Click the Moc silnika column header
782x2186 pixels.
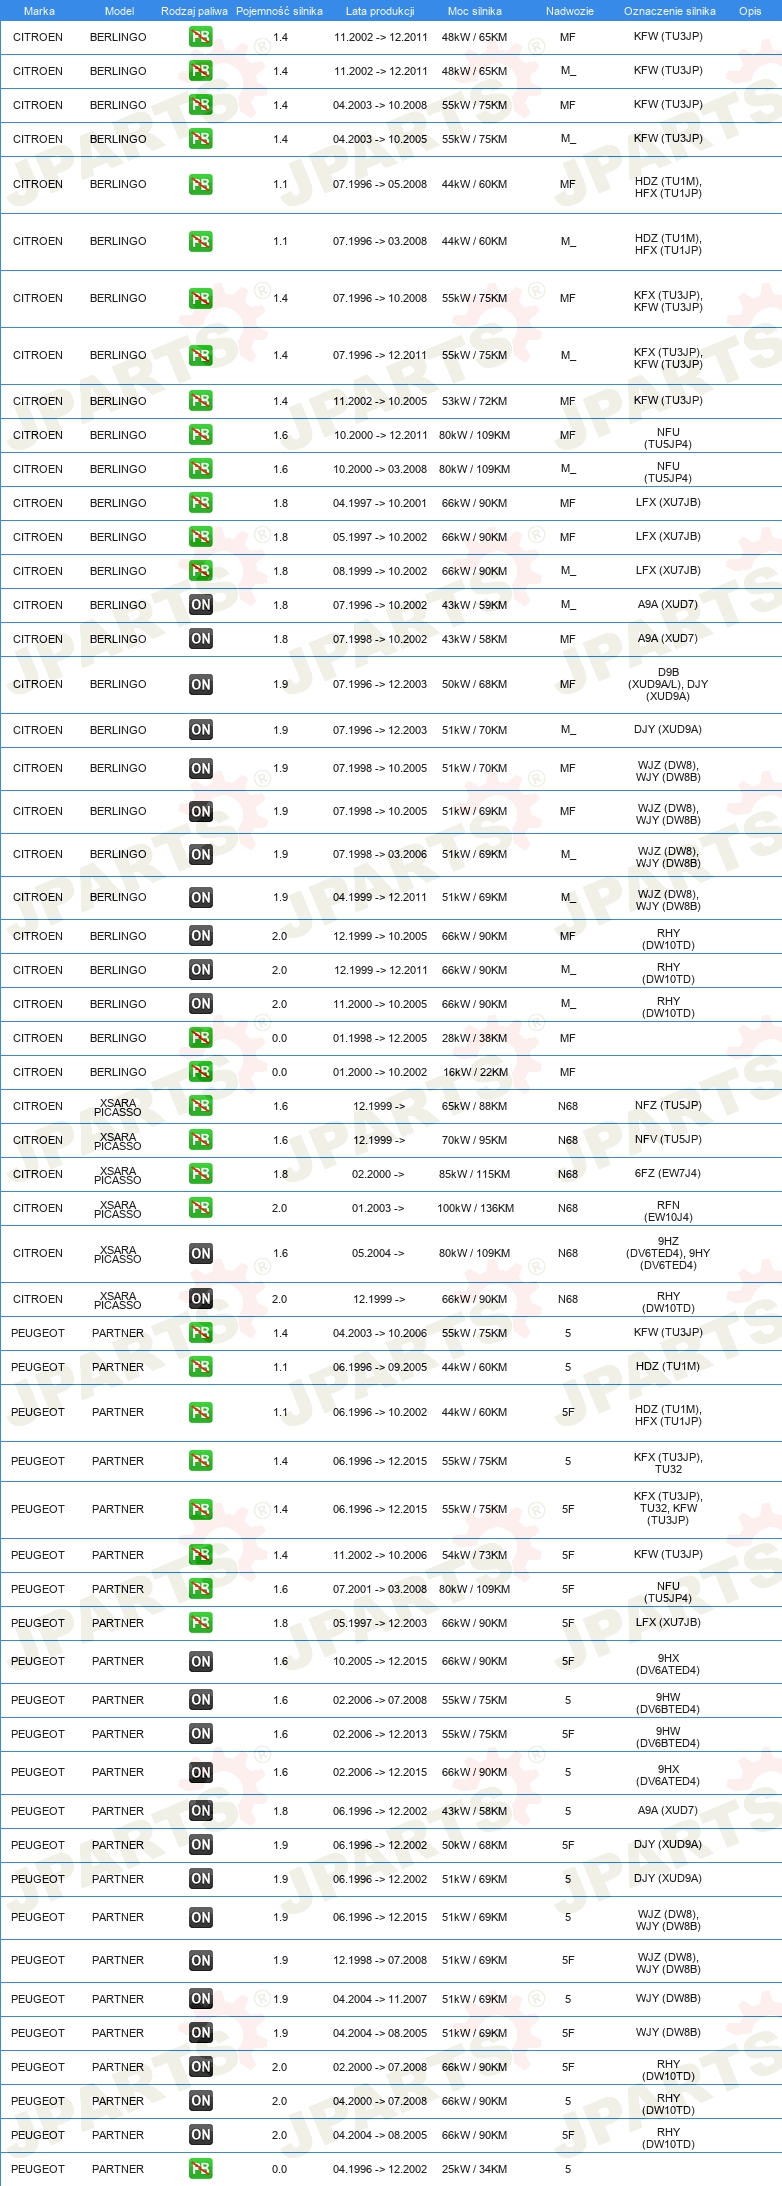[x=475, y=11]
